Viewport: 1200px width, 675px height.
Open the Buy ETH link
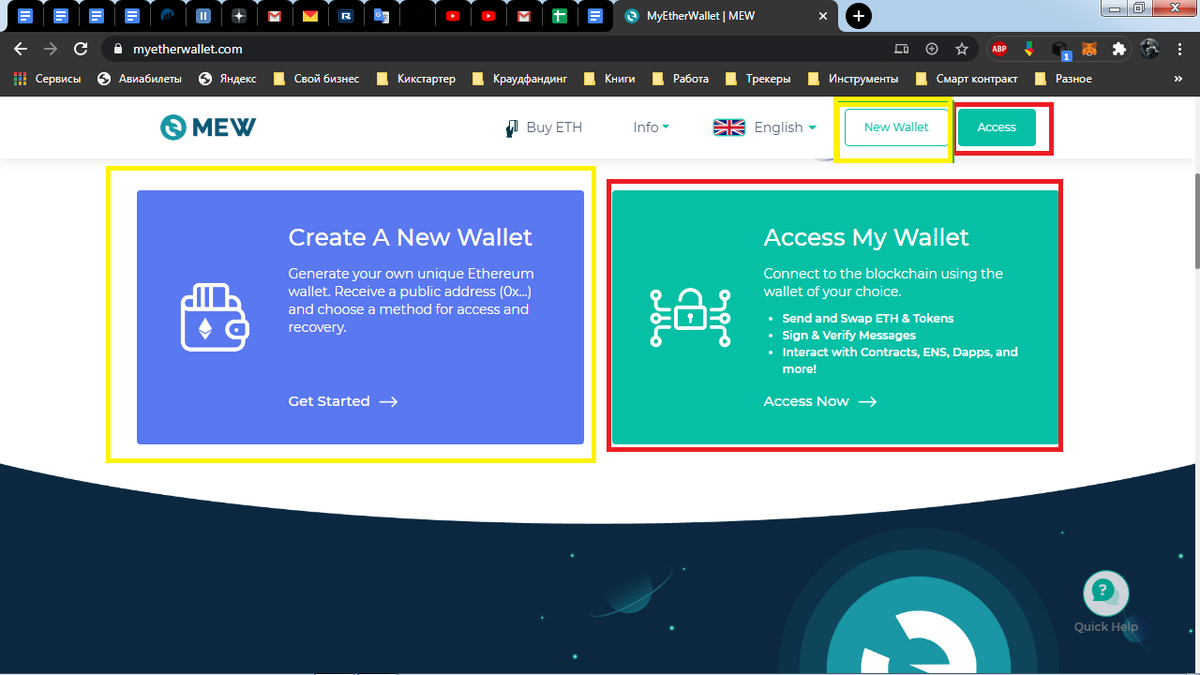(544, 127)
